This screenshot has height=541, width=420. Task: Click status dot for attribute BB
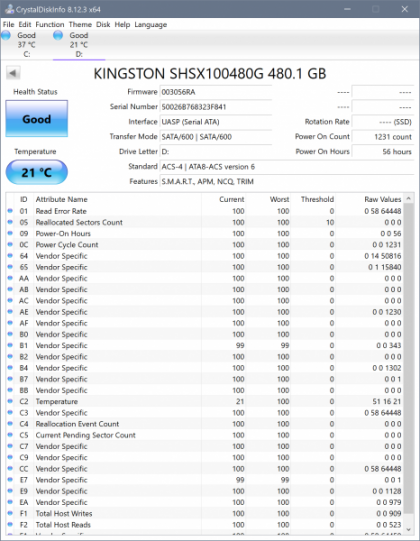tap(10, 390)
